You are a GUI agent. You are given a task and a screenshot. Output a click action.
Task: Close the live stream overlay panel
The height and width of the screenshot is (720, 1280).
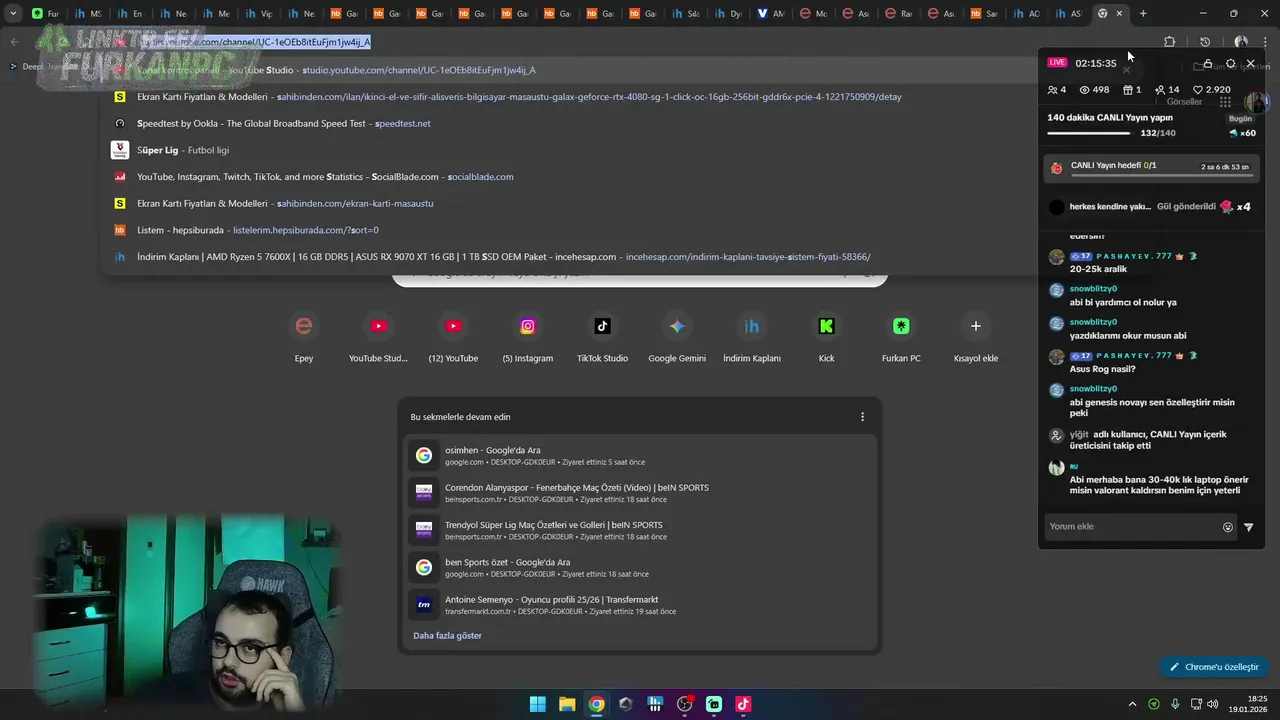click(x=1250, y=63)
